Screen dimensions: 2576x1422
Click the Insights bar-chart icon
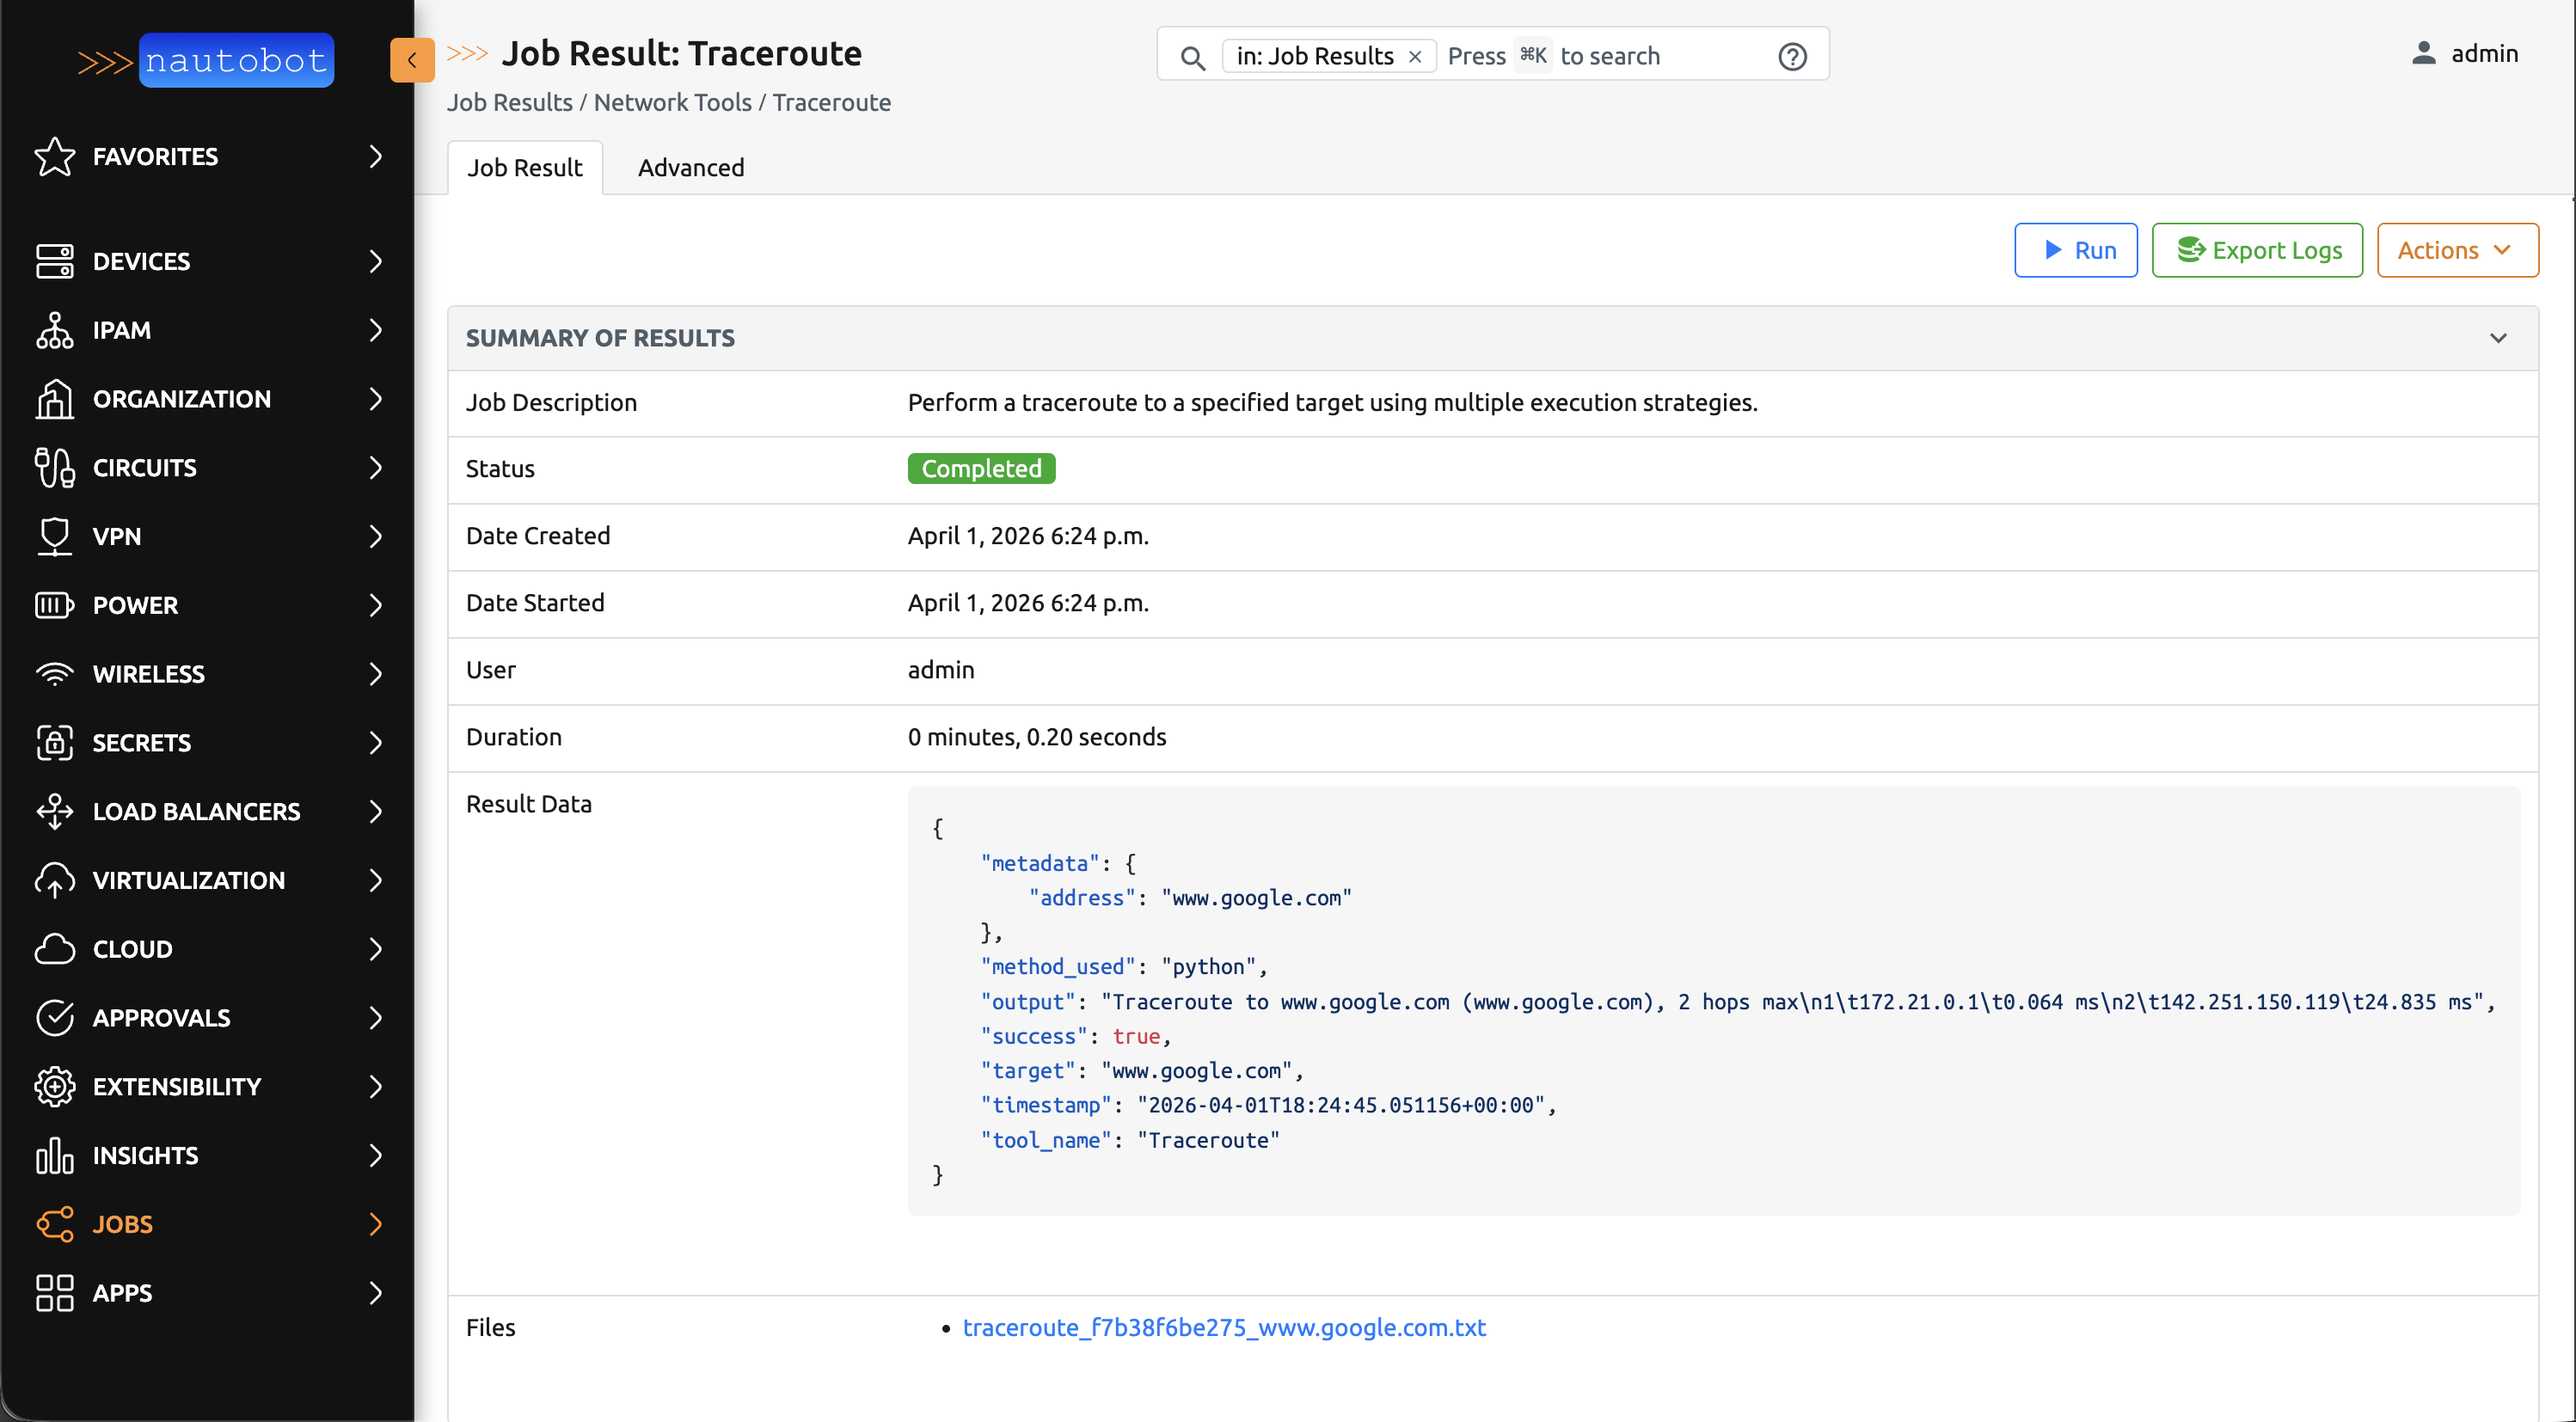click(x=54, y=1156)
